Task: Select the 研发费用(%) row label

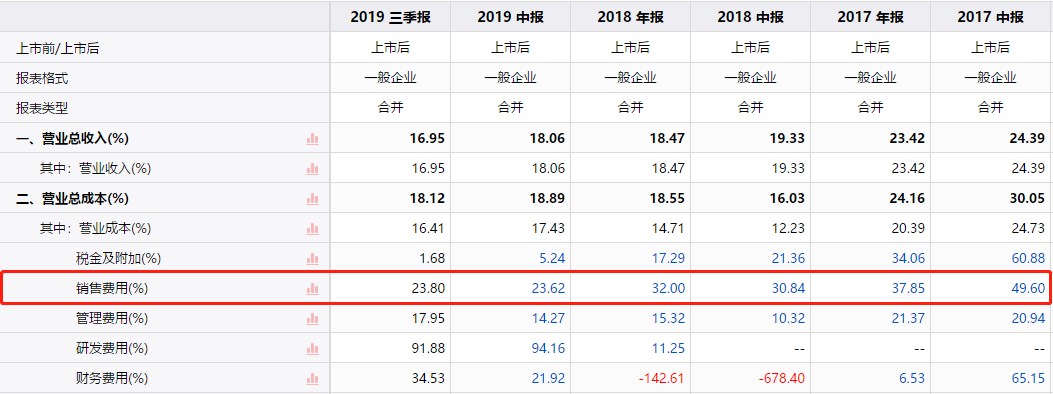Action: 111,348
